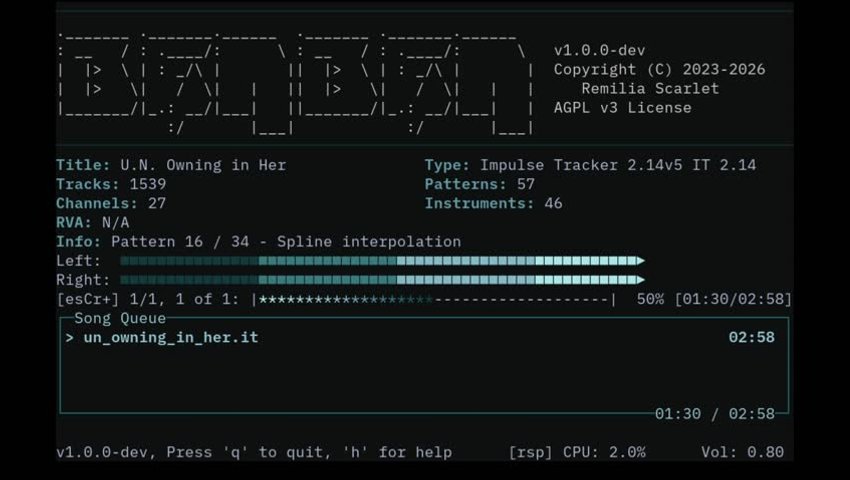
Task: Click the 50% progress percentage
Action: (x=650, y=299)
